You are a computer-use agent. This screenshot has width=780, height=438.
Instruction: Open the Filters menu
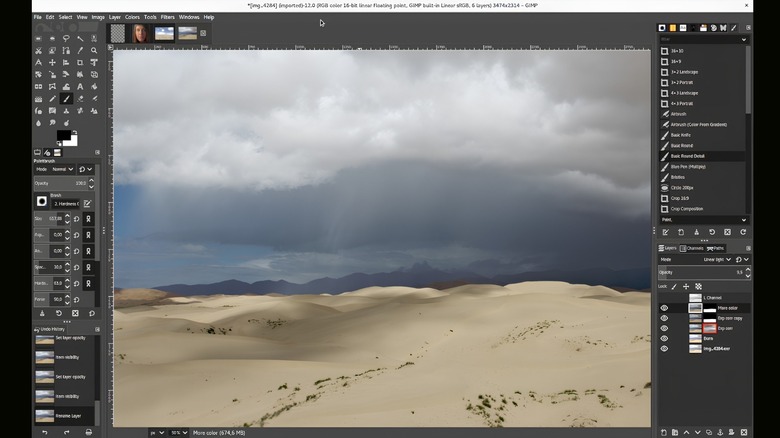[x=168, y=17]
